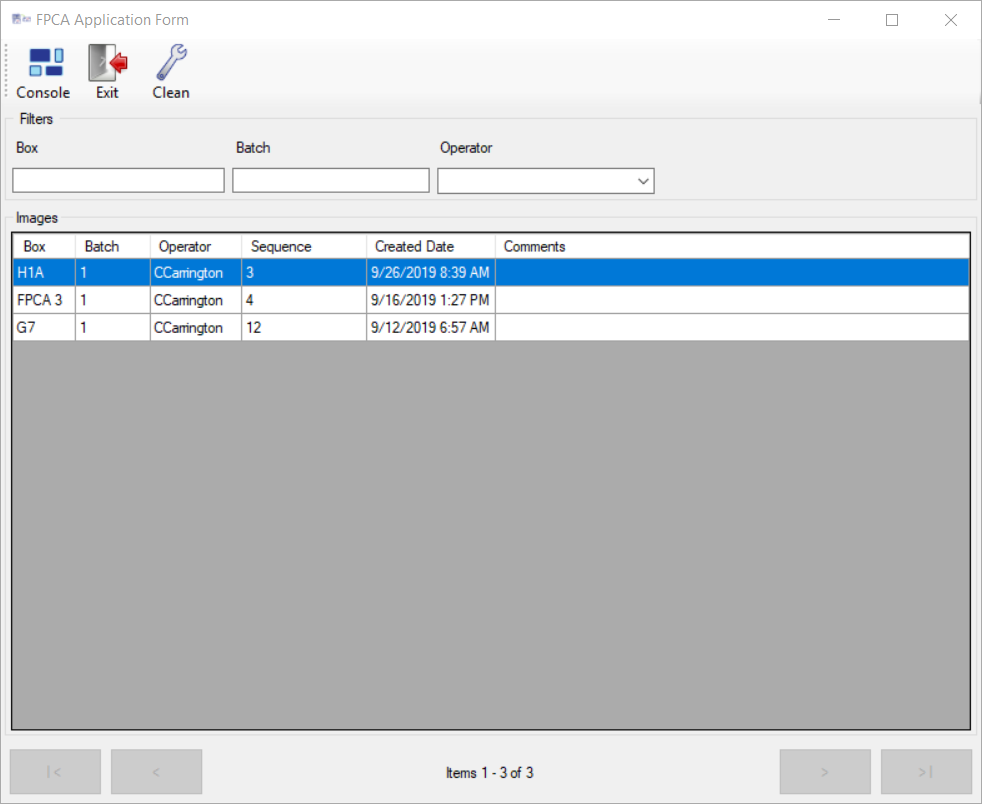Click CCarrington in the G7 row

click(196, 327)
